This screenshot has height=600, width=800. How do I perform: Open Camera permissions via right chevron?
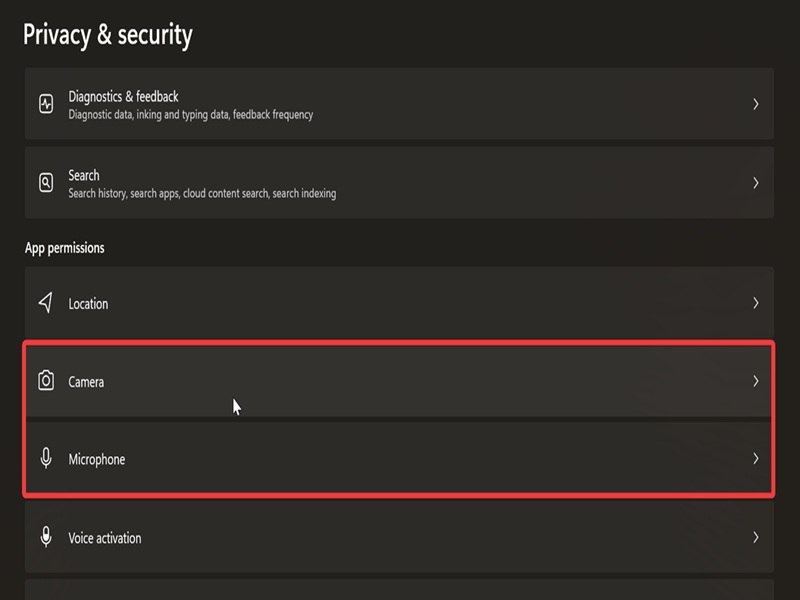pos(756,381)
